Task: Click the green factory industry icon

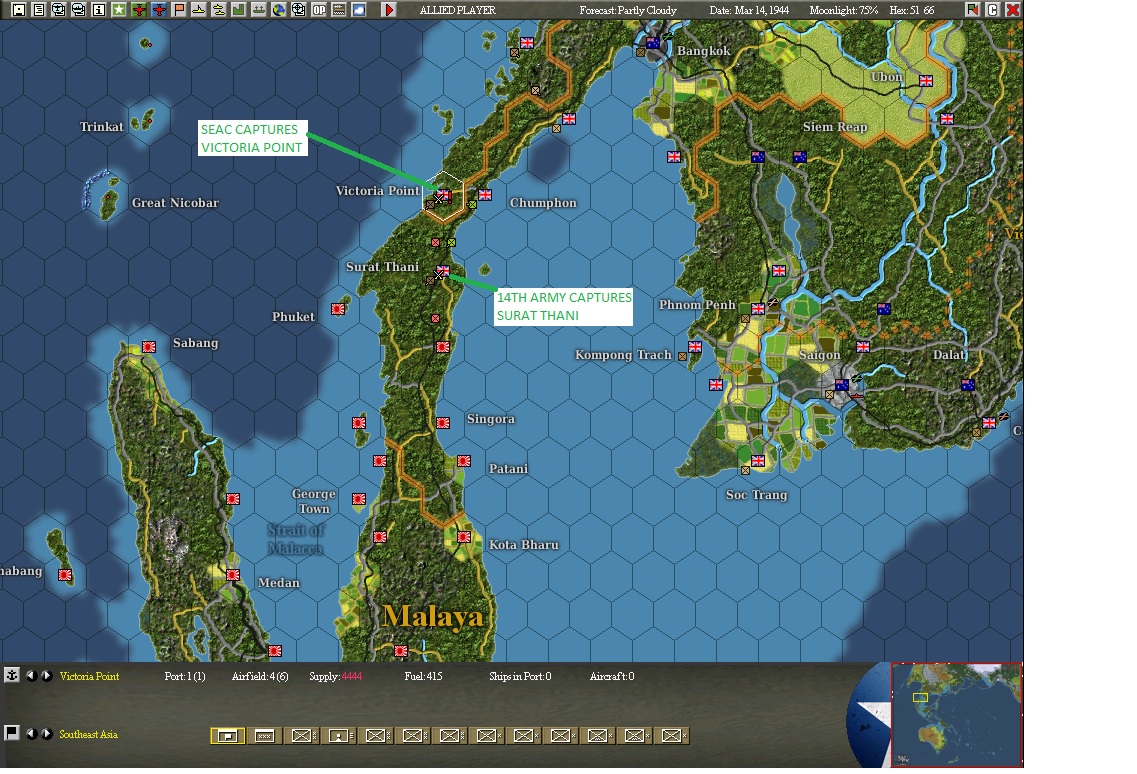Action: [239, 10]
